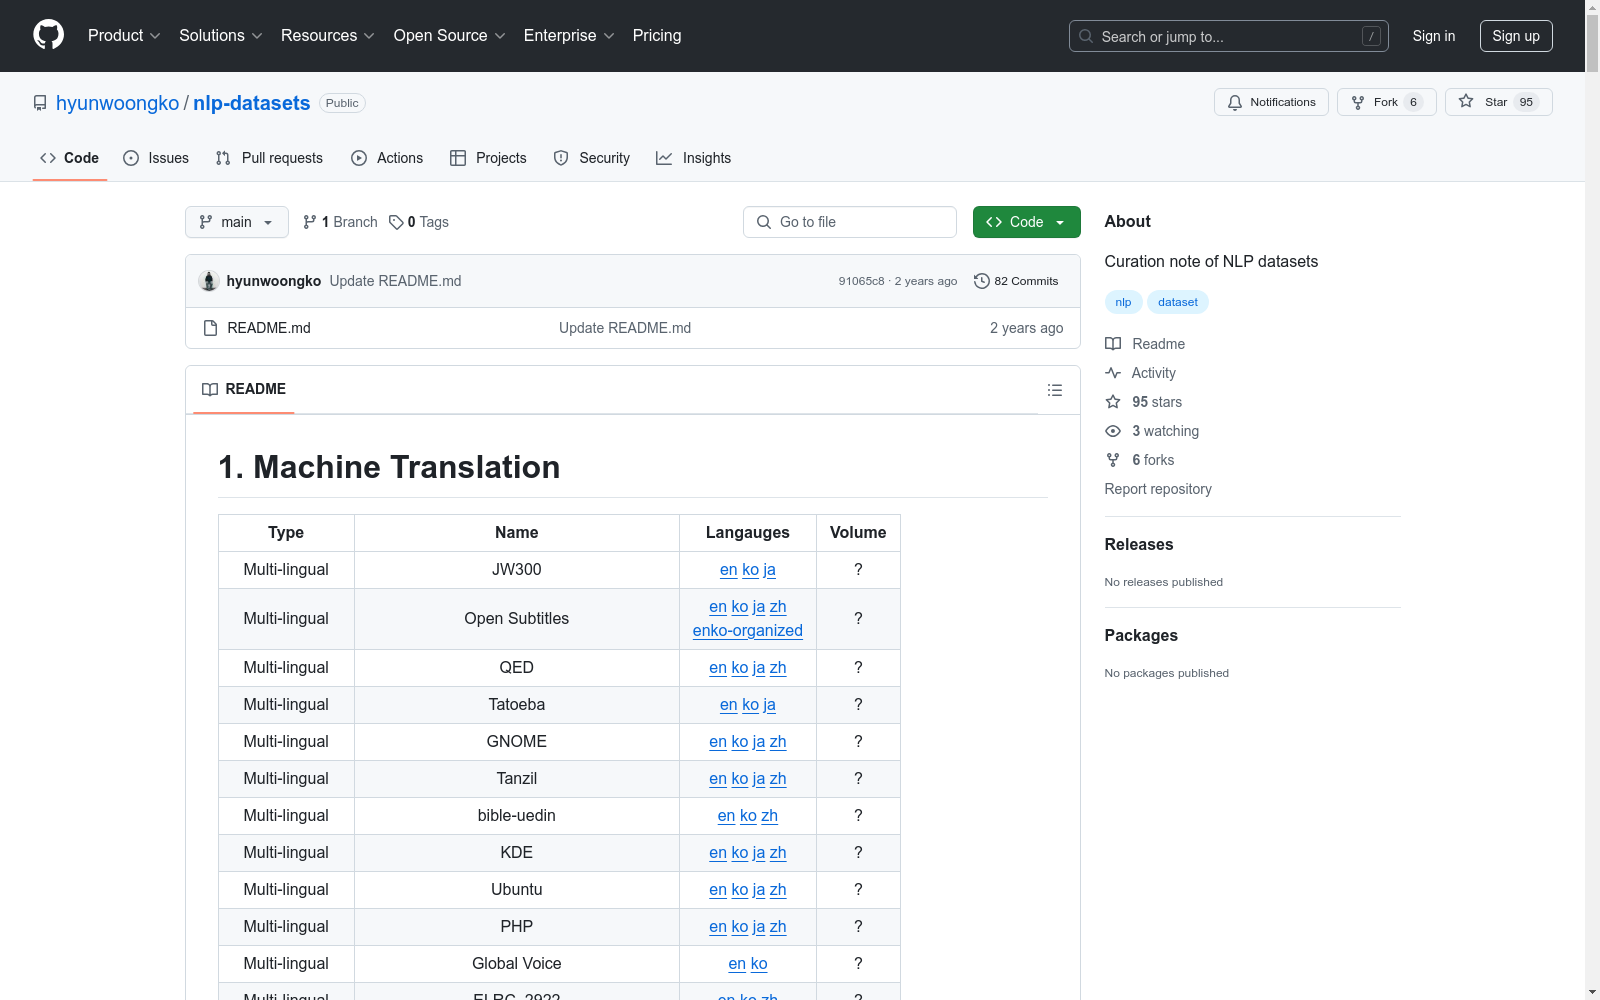Image resolution: width=1600 pixels, height=1000 pixels.
Task: Click the hyunwoongko commit author avatar
Action: (x=209, y=281)
